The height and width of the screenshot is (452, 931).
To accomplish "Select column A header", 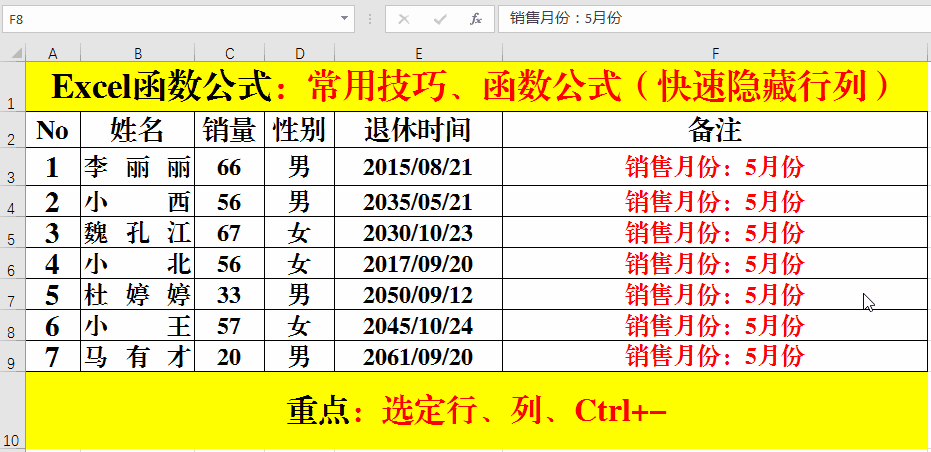I will point(53,54).
